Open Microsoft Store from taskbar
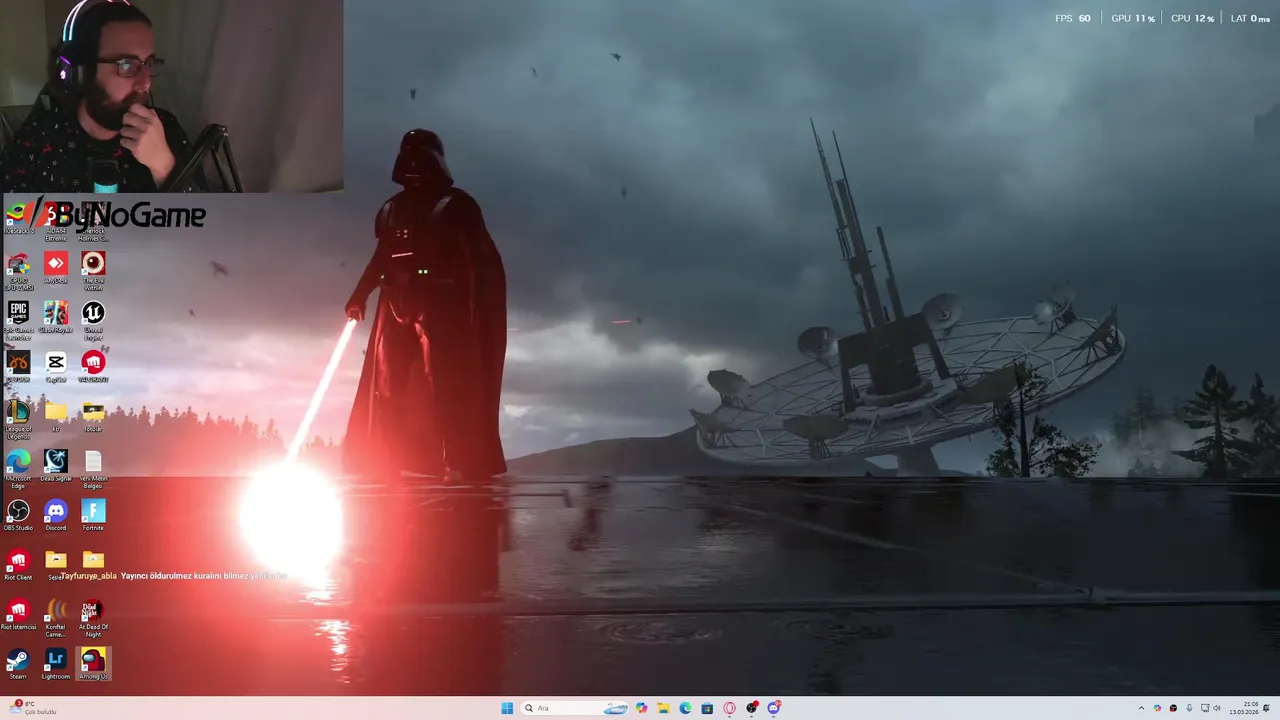 click(707, 708)
